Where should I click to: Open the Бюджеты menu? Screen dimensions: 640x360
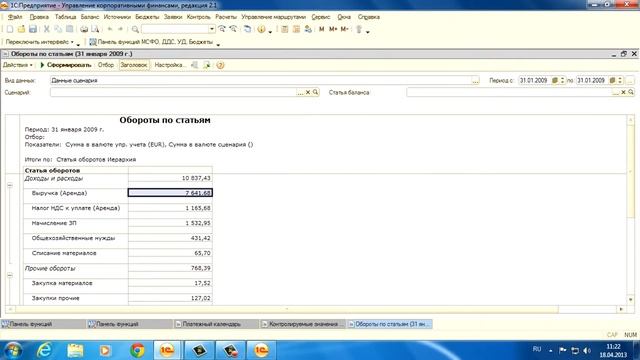coord(147,17)
